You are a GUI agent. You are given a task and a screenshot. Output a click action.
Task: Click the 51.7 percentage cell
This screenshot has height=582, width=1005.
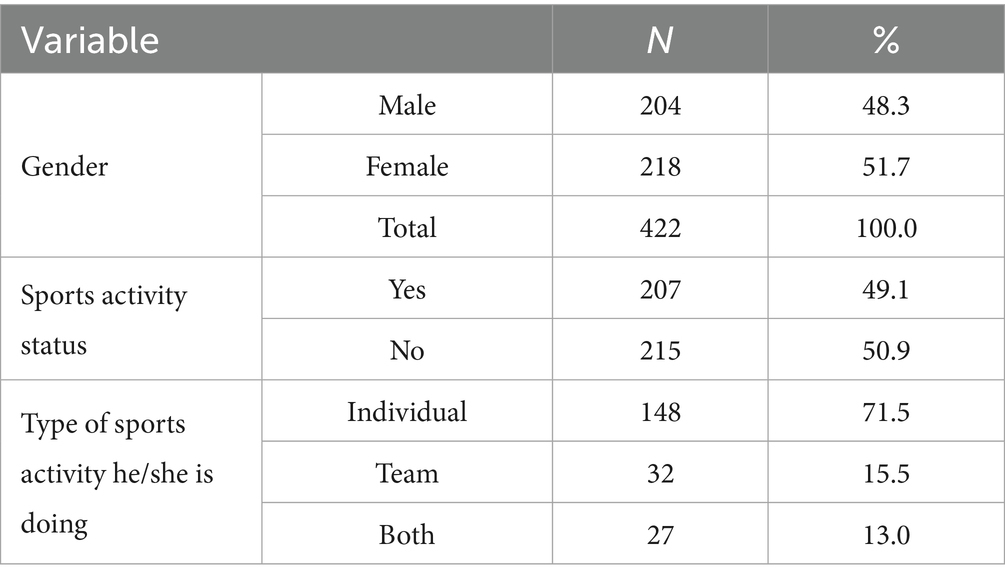886,167
